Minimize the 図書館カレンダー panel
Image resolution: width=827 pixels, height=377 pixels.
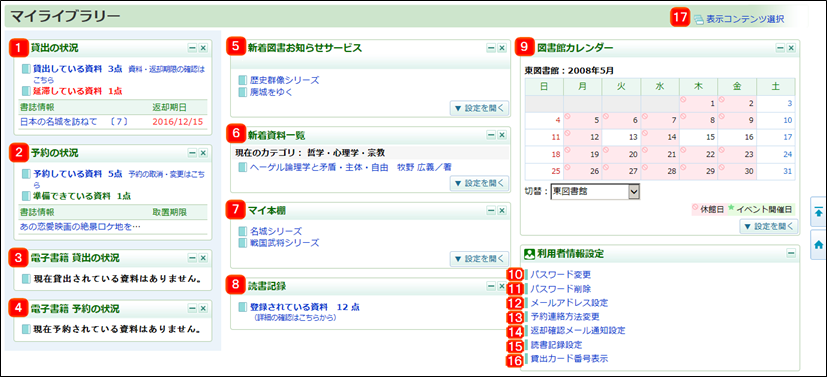point(780,47)
